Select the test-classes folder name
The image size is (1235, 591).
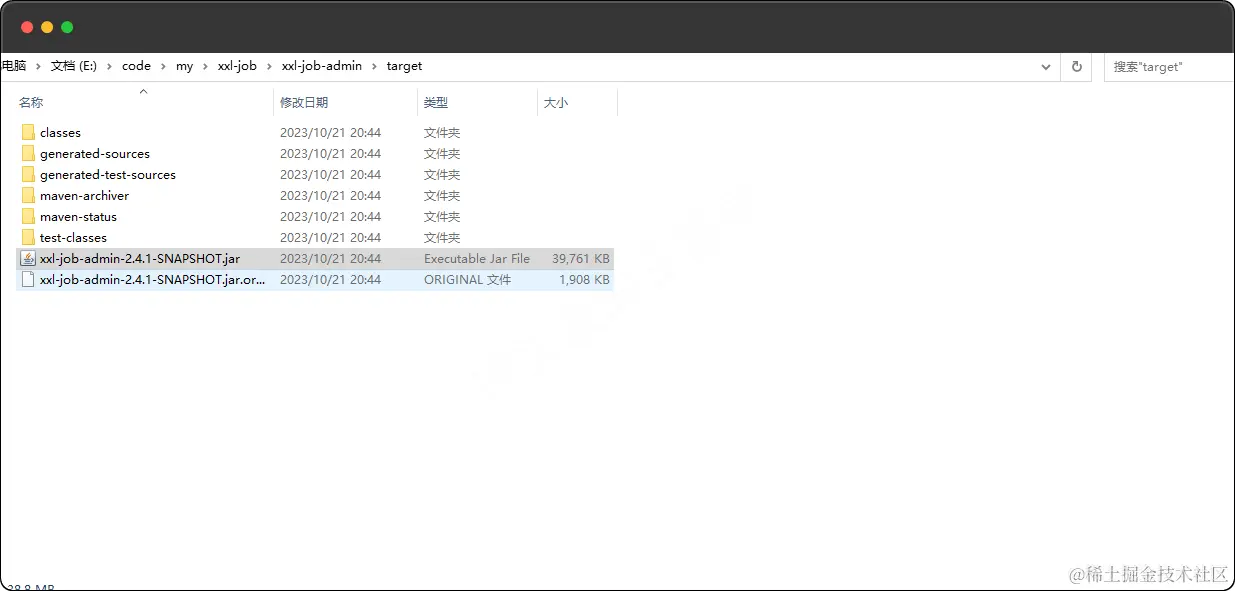coord(73,237)
